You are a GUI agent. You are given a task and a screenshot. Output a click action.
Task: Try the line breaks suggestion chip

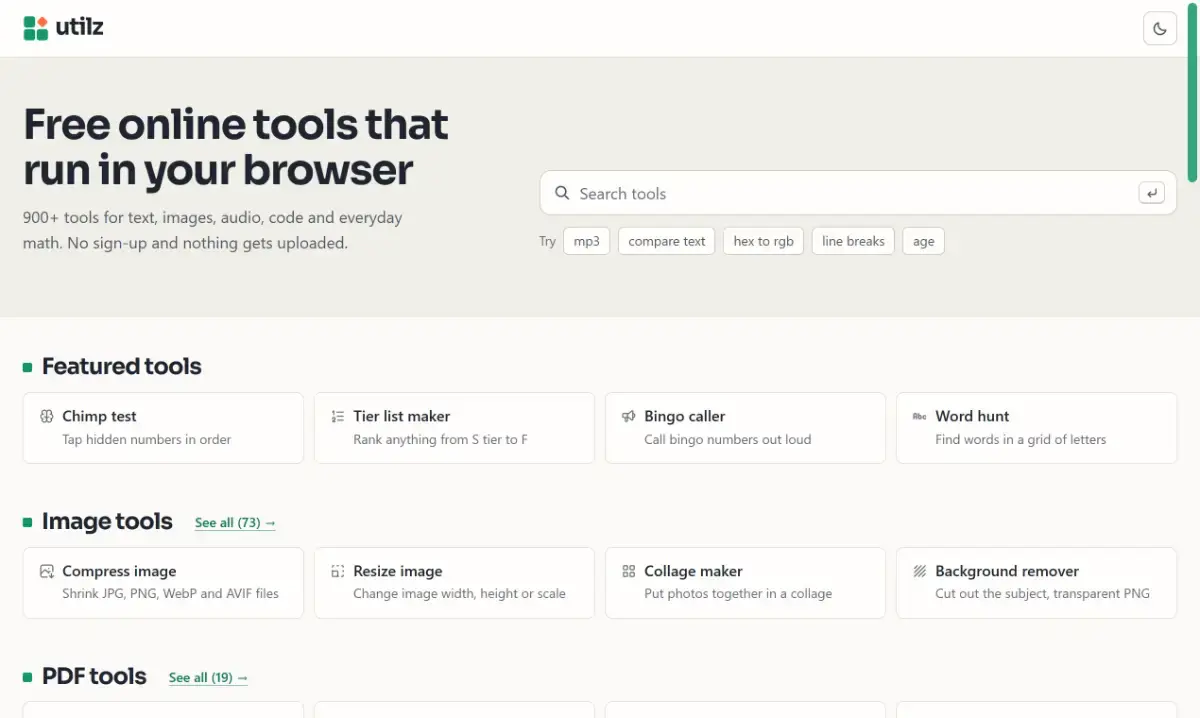point(853,241)
